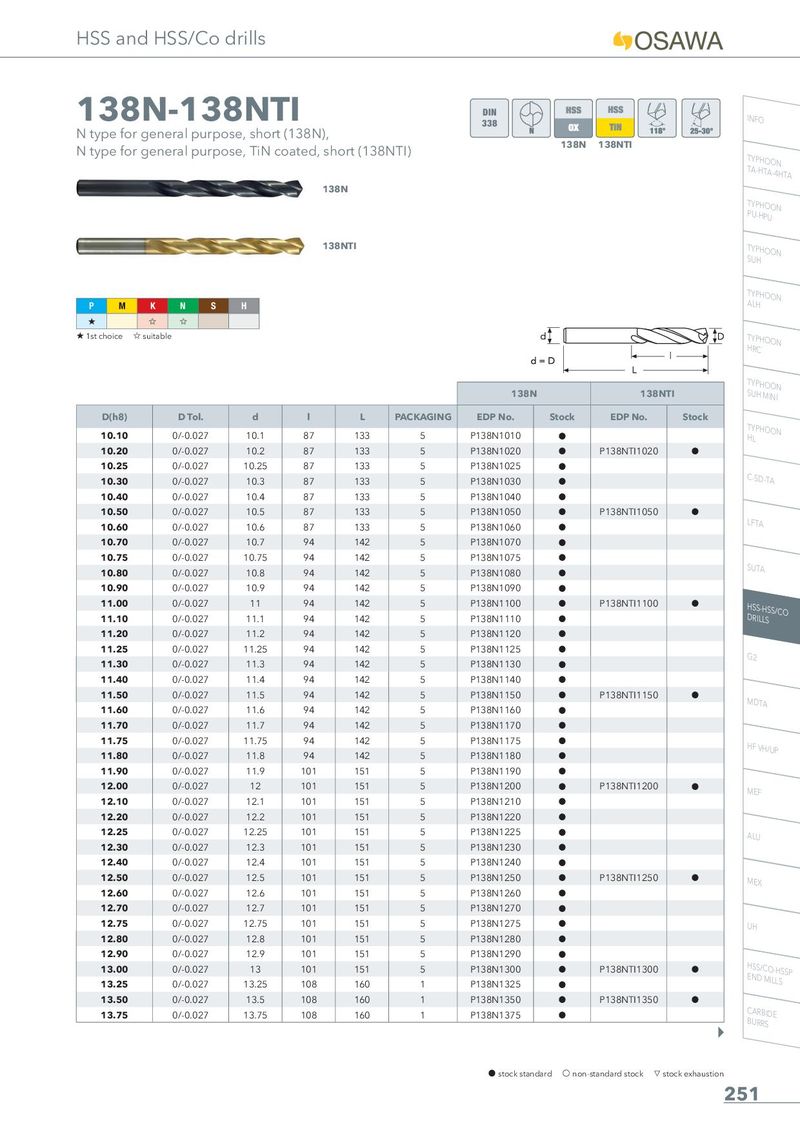Click the 138NTI stock dot in the 10.50 row
Screen dimensions: 800x1132
coord(695,512)
